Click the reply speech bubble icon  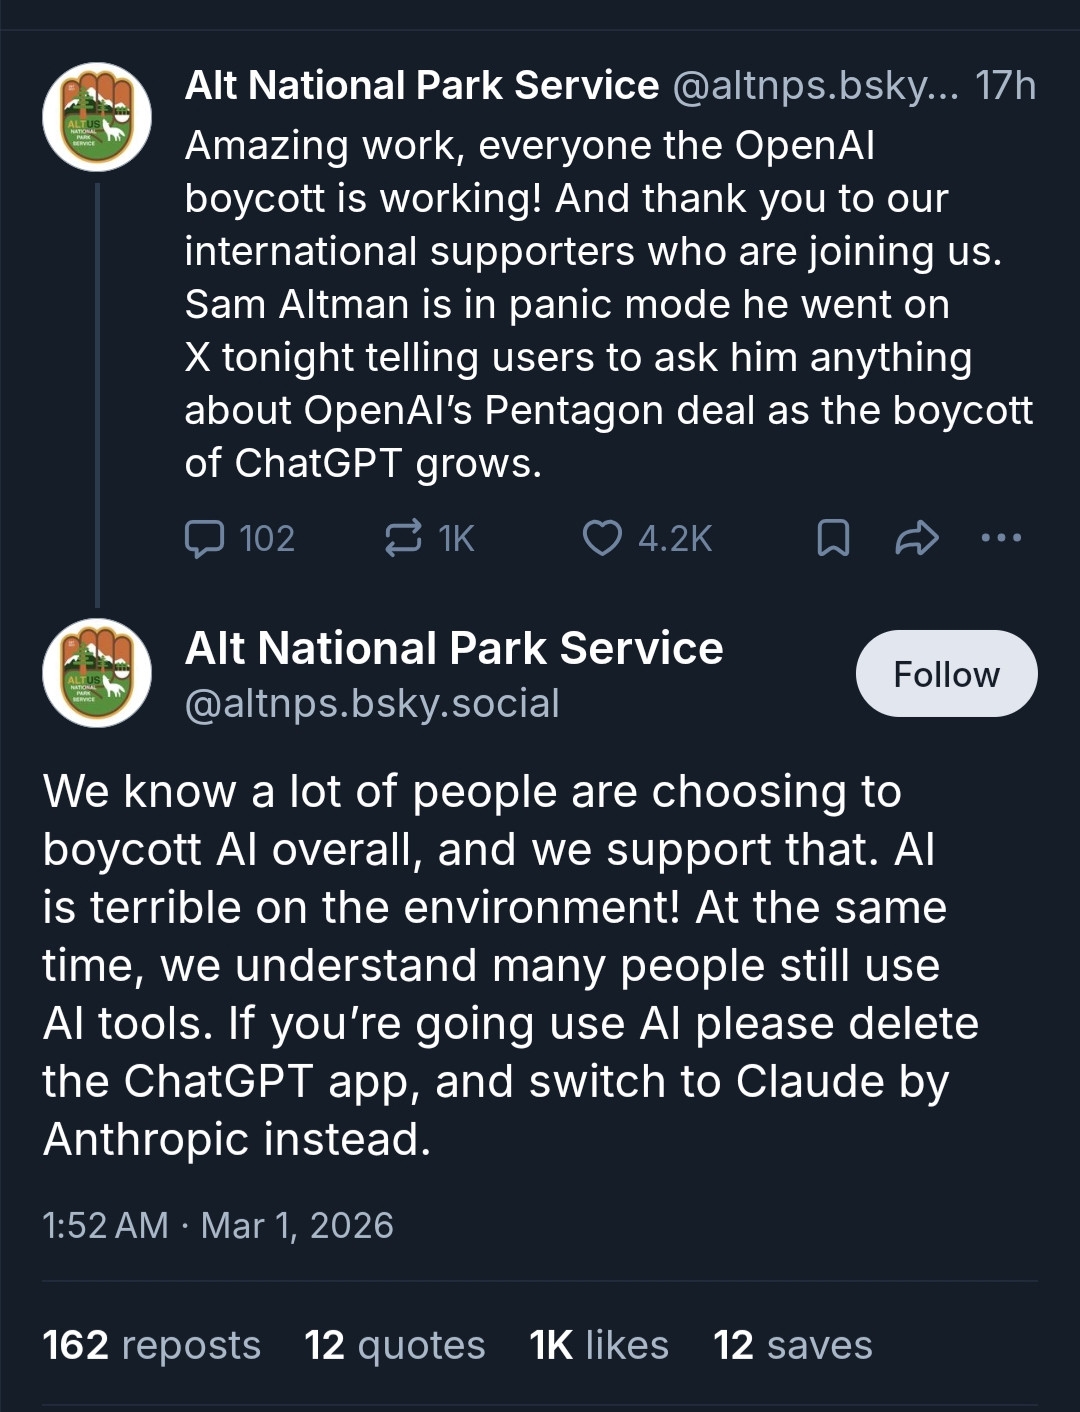tap(205, 538)
